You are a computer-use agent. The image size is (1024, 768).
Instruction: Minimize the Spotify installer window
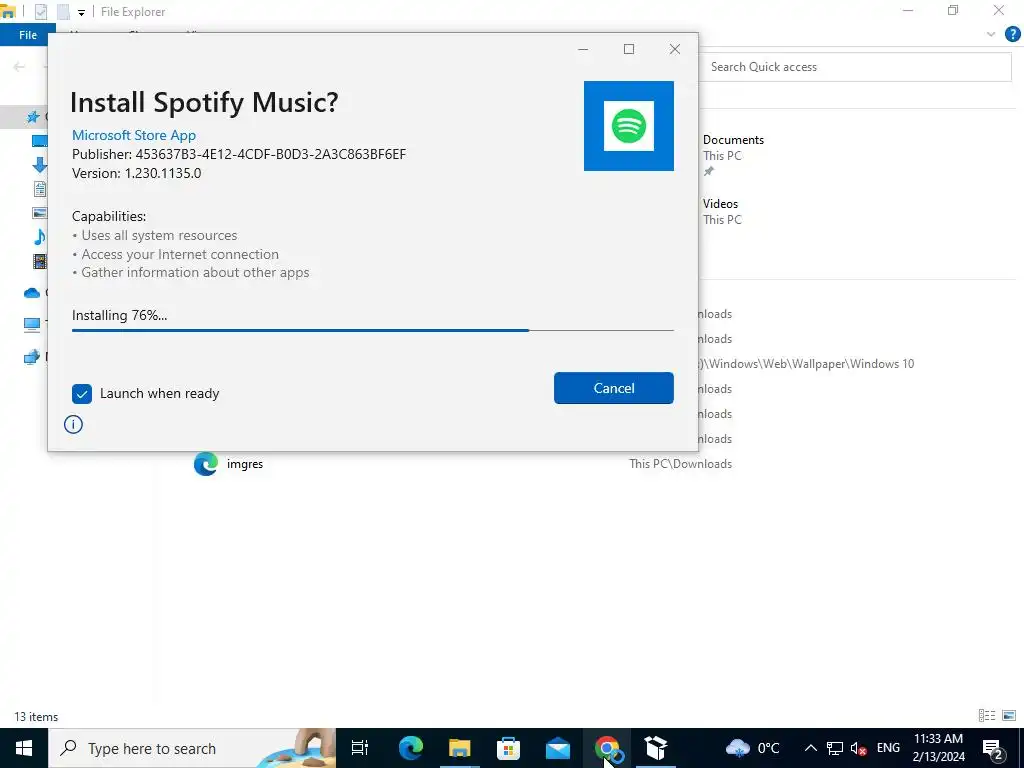point(583,49)
